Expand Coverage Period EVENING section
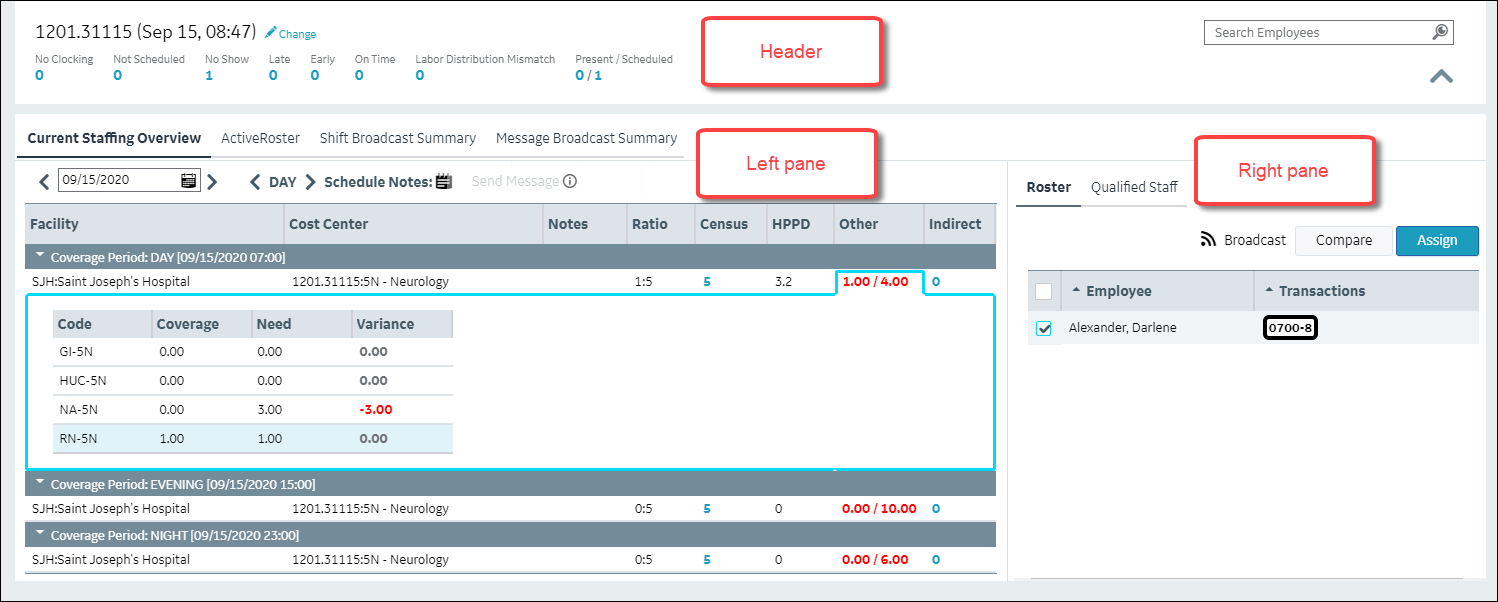The height and width of the screenshot is (602, 1498). (x=39, y=483)
